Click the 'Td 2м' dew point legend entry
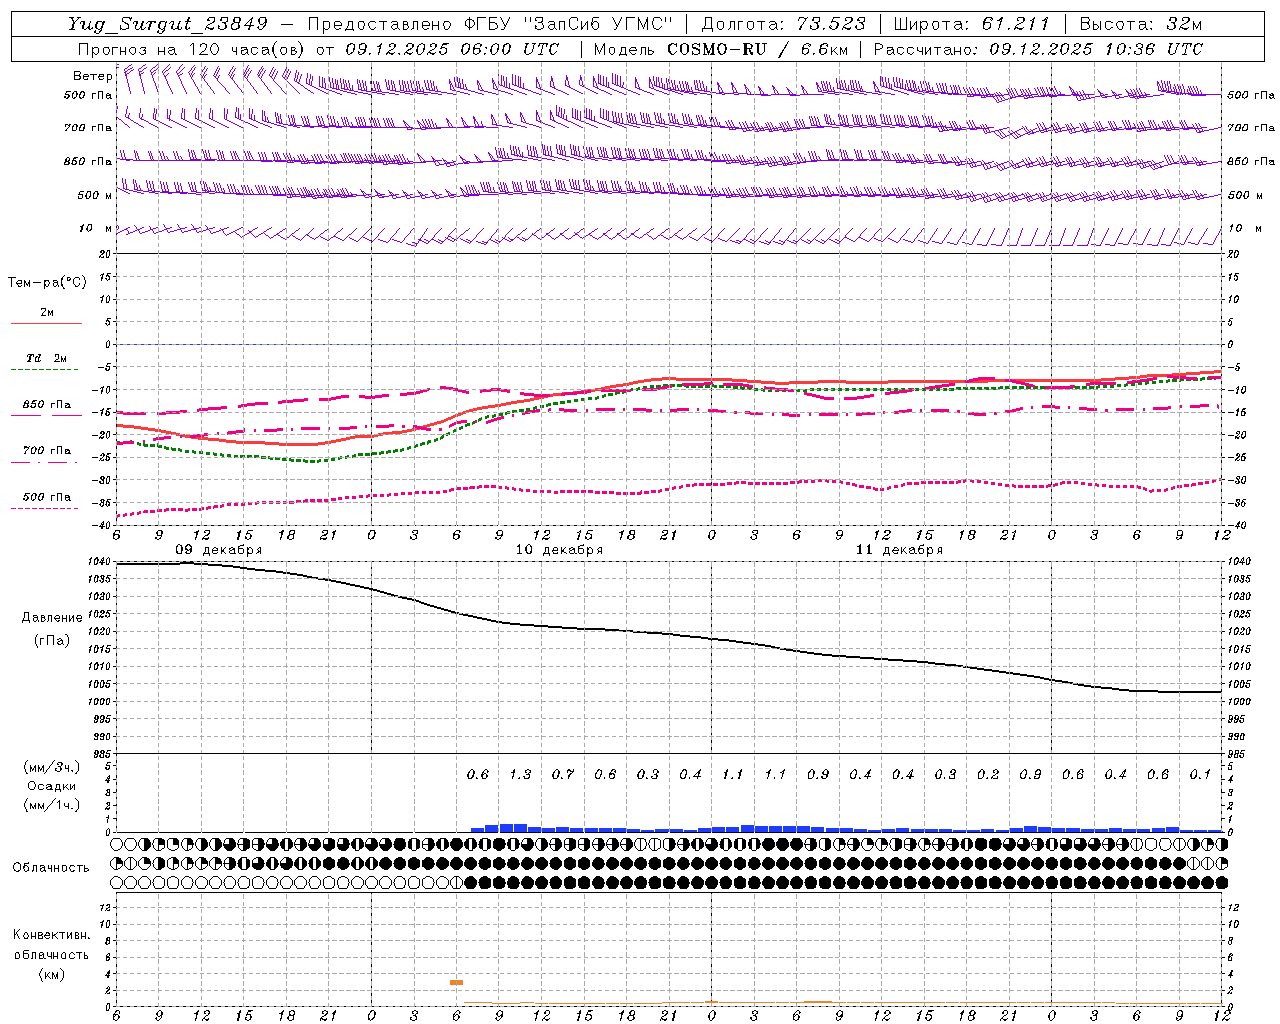 coord(47,358)
